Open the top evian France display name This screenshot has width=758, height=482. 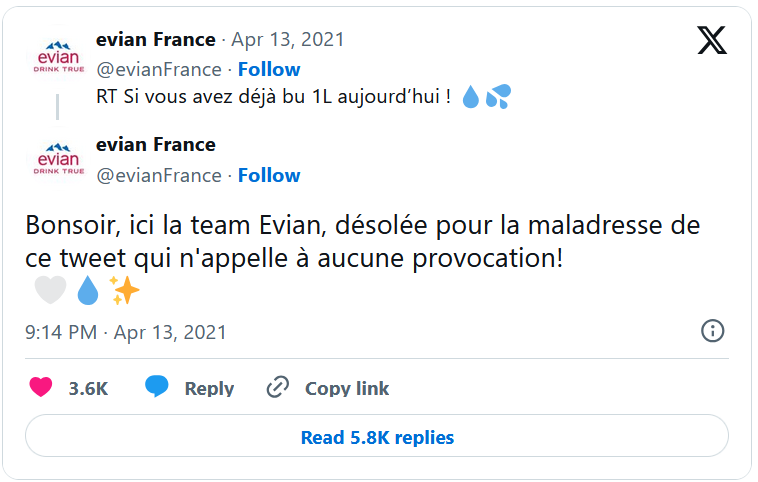(156, 40)
